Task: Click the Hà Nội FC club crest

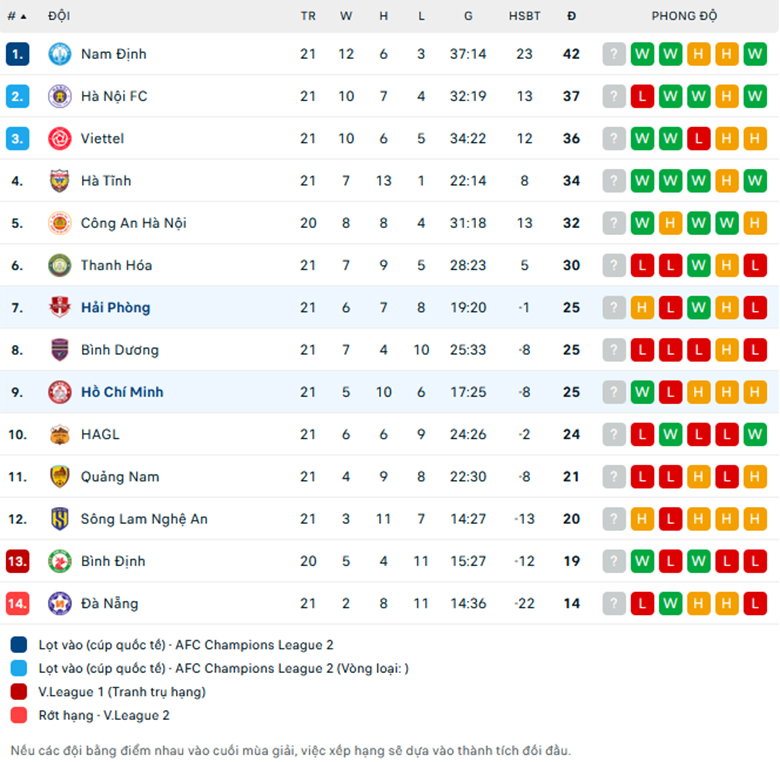Action: coord(60,96)
